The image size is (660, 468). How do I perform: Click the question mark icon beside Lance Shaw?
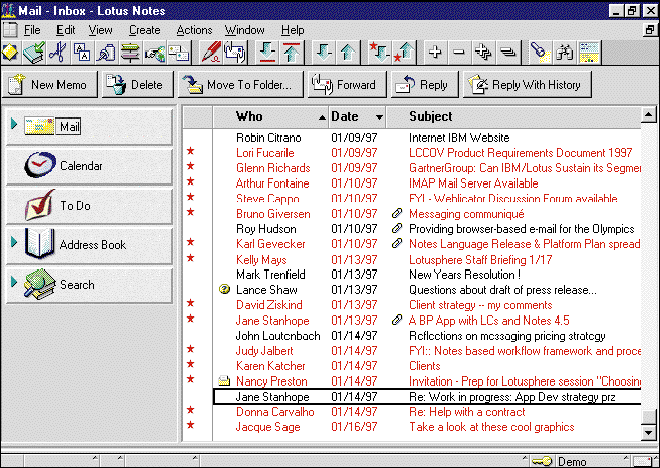[x=224, y=290]
